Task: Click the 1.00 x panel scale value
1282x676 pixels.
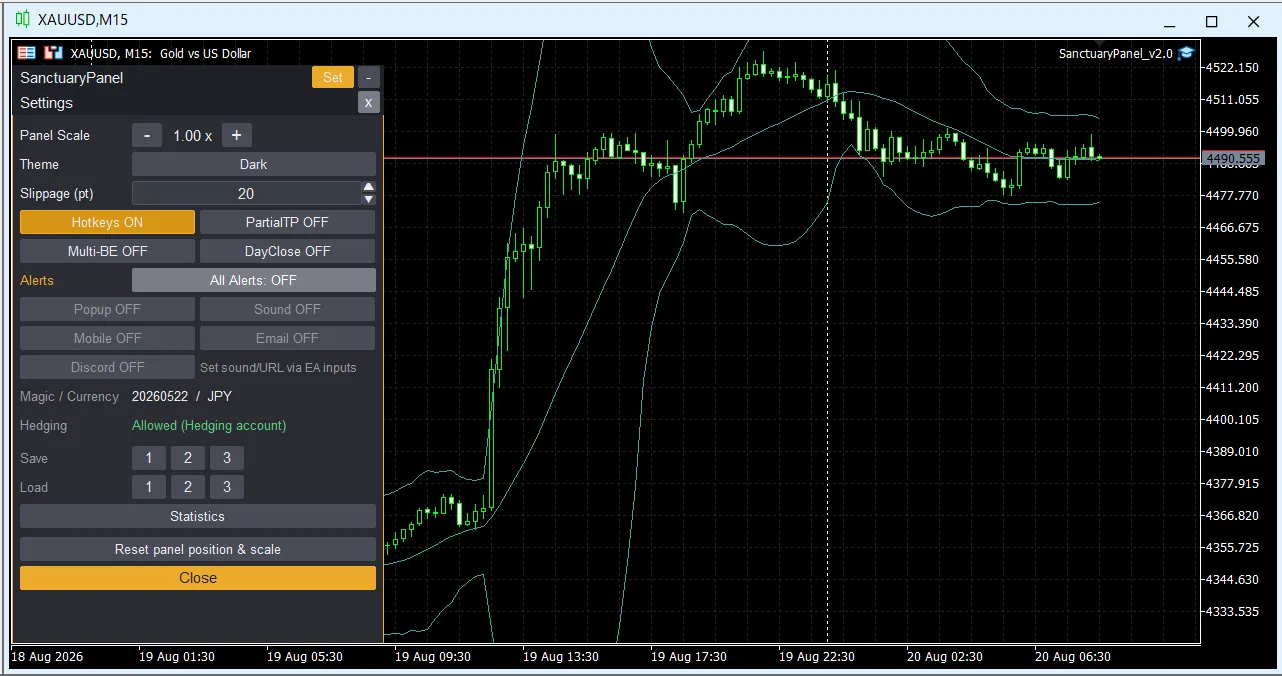Action: pyautogui.click(x=192, y=135)
